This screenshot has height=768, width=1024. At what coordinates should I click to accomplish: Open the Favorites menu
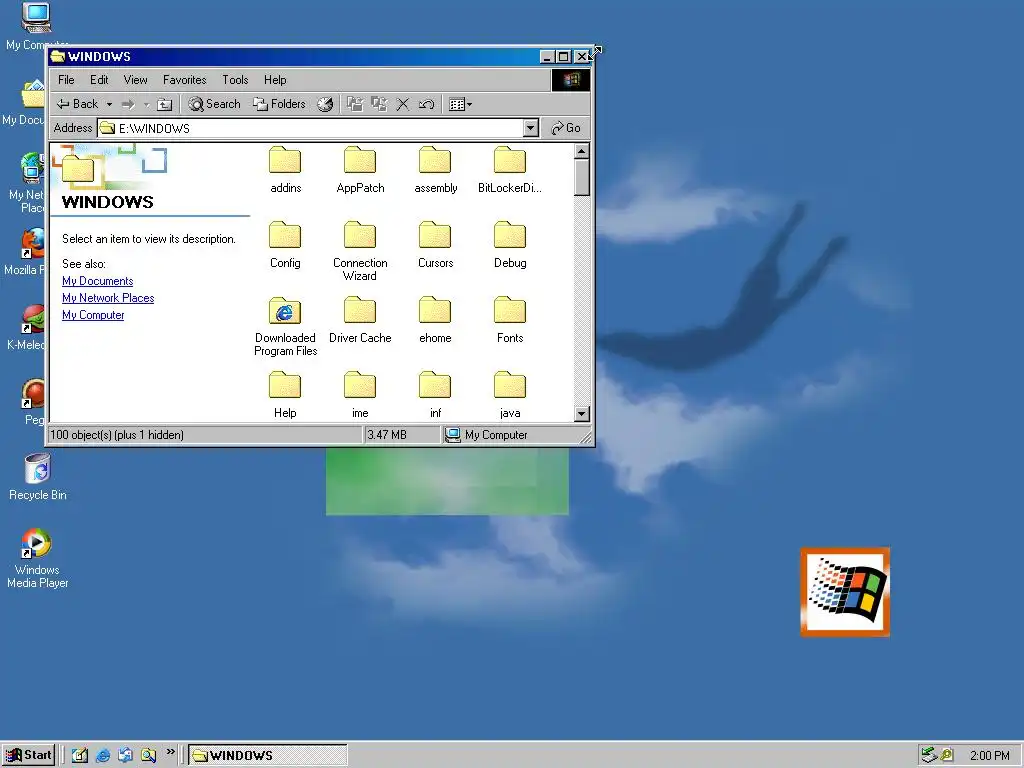pos(185,80)
